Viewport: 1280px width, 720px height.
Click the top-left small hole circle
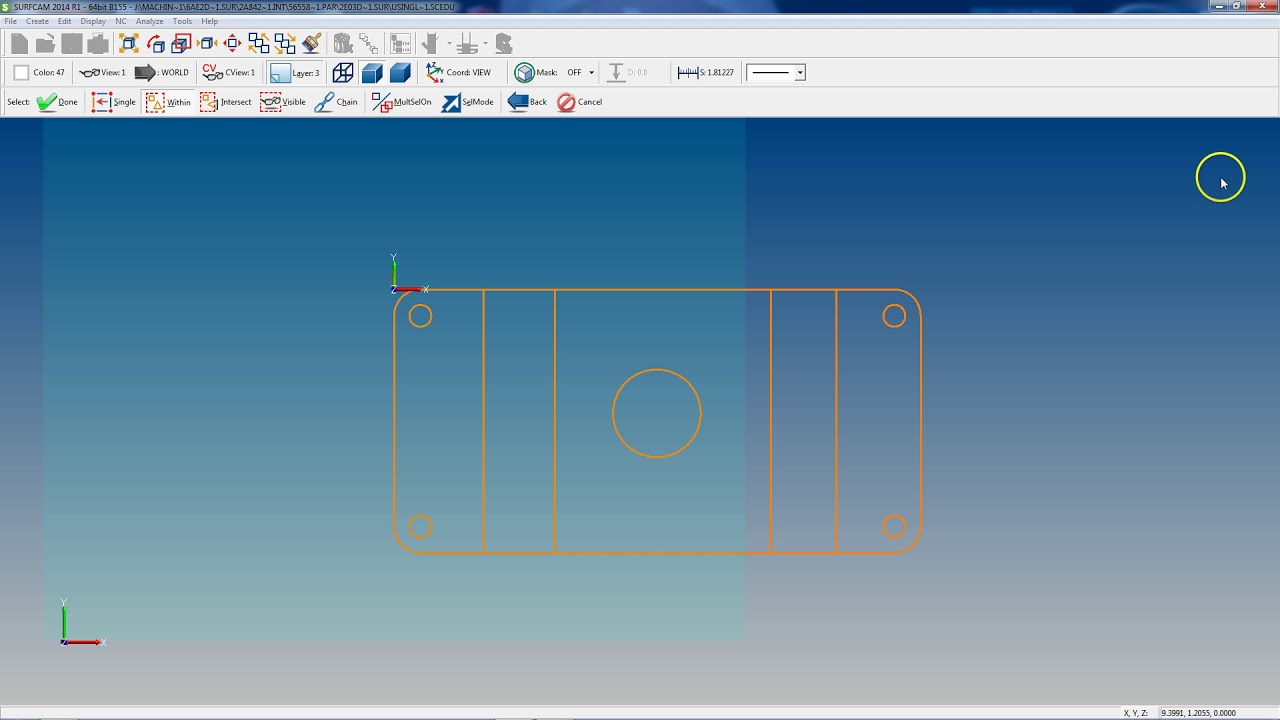420,317
